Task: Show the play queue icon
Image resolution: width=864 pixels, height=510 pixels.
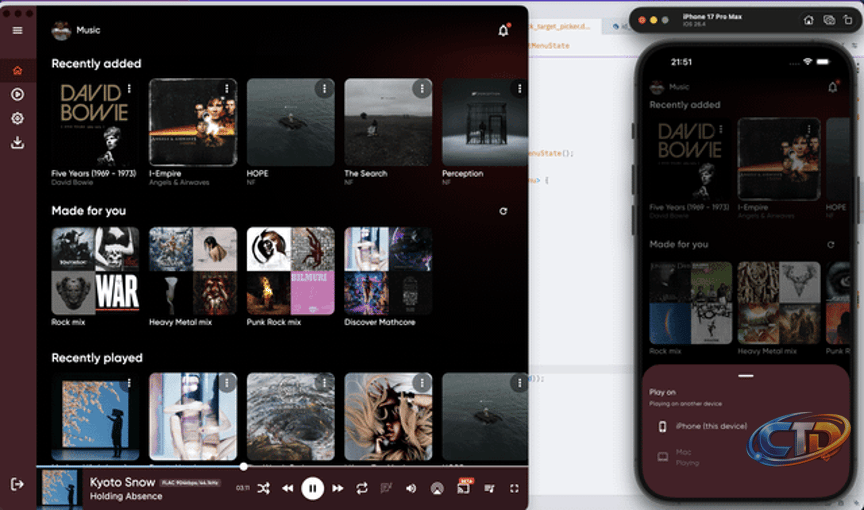Action: pyautogui.click(x=489, y=488)
